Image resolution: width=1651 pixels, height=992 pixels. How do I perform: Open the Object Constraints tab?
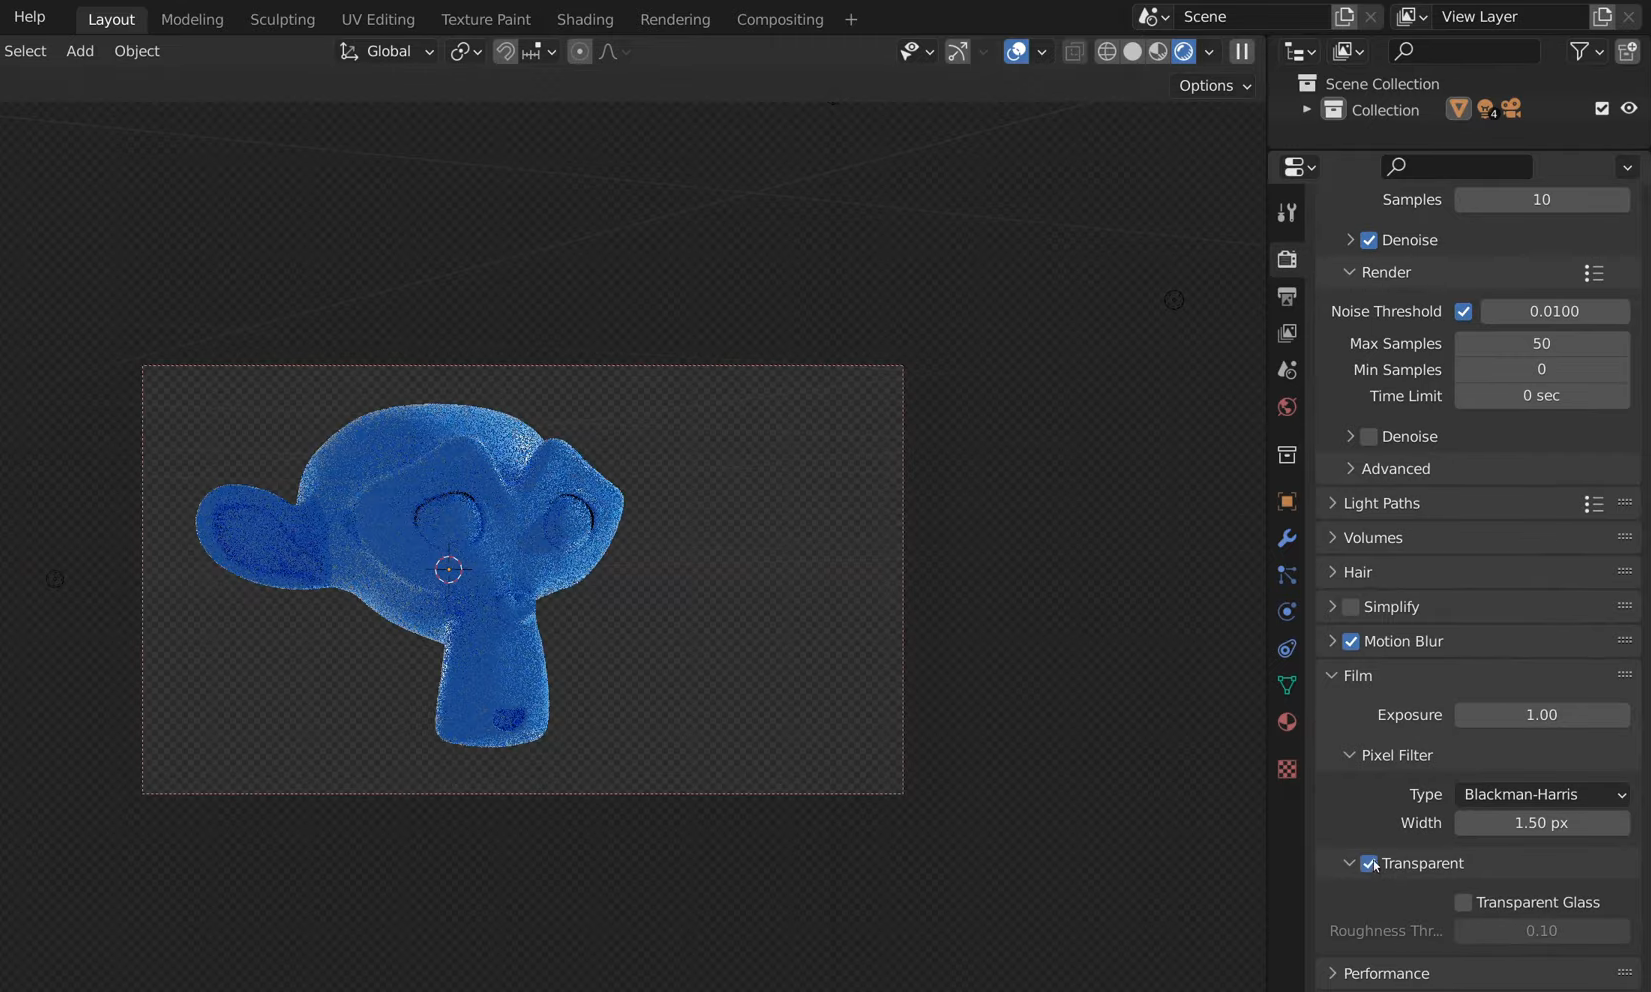pyautogui.click(x=1287, y=648)
